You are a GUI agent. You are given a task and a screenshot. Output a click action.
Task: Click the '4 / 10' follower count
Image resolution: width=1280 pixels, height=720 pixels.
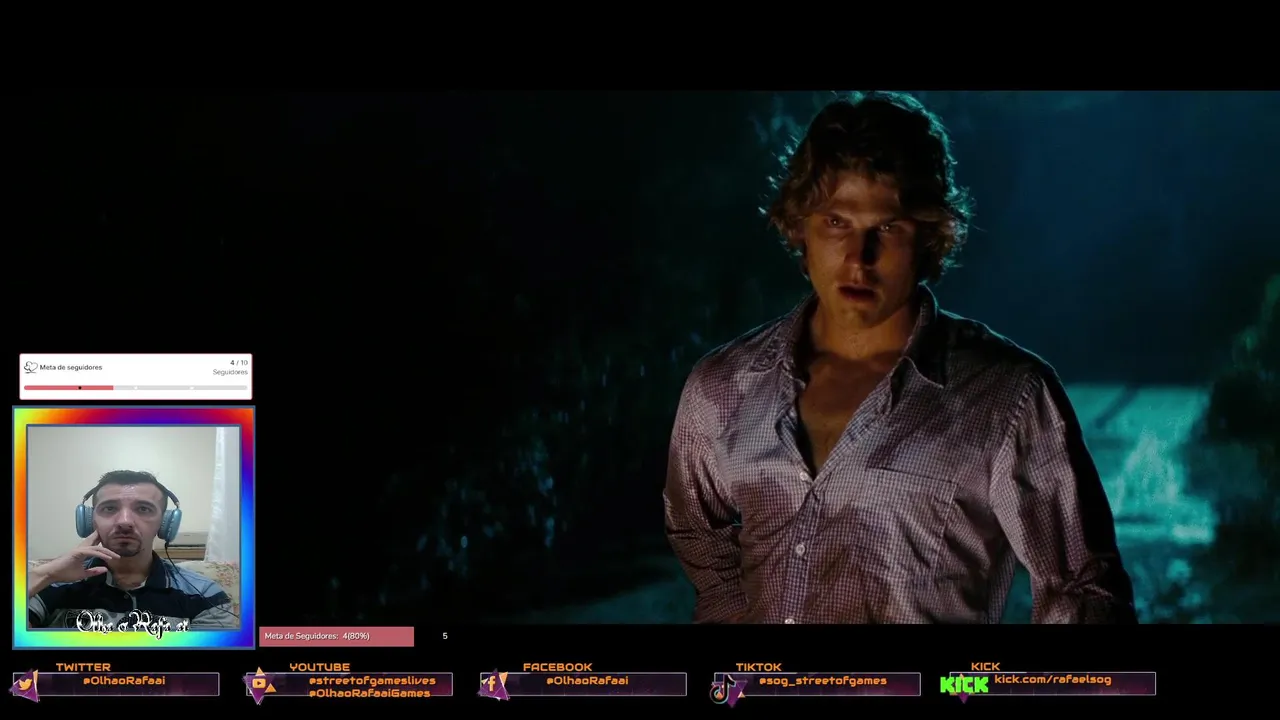[239, 363]
